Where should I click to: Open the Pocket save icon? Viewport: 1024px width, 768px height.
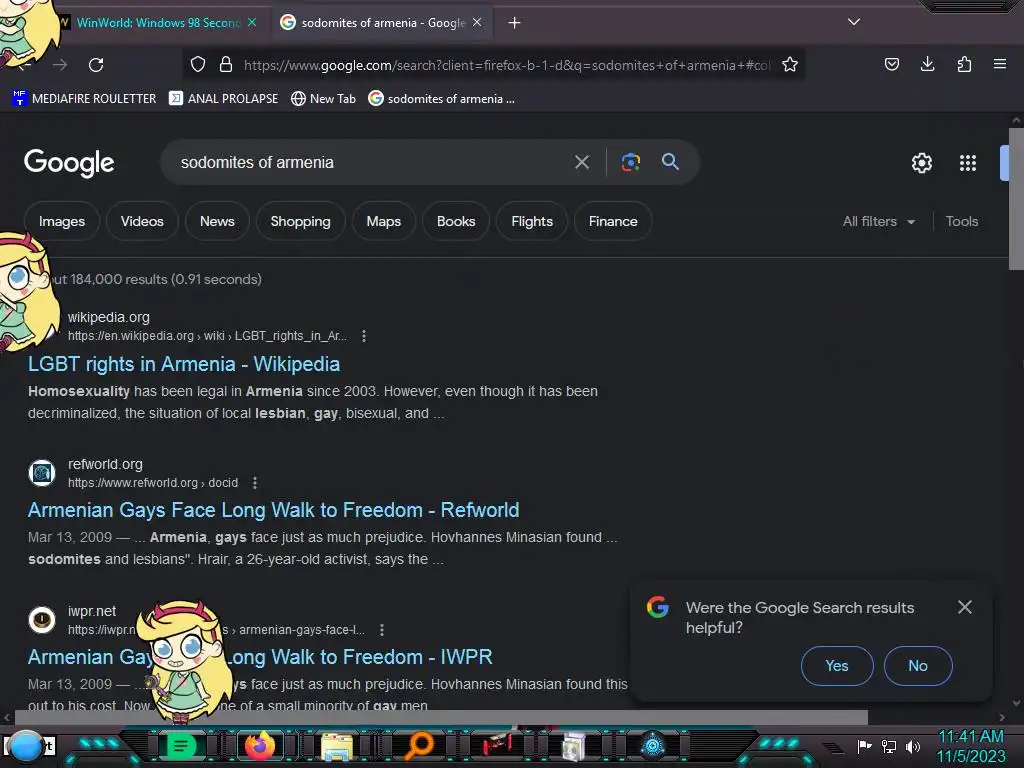[x=891, y=64]
